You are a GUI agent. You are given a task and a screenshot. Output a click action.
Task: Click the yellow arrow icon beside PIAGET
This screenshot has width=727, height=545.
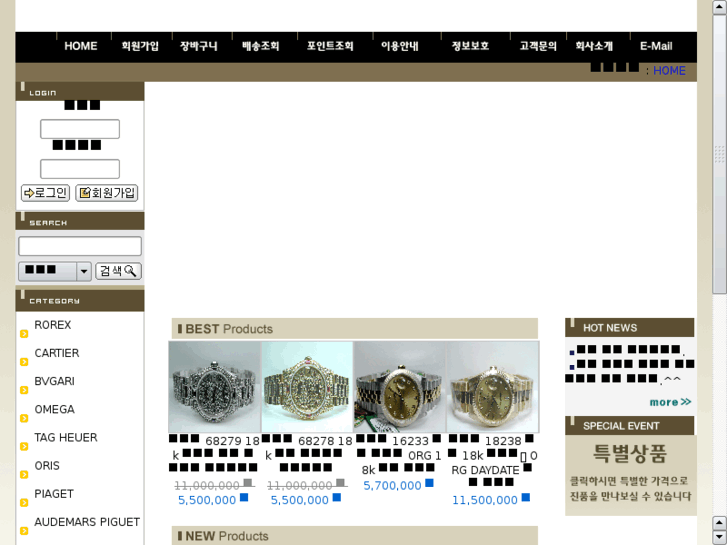[x=24, y=503]
